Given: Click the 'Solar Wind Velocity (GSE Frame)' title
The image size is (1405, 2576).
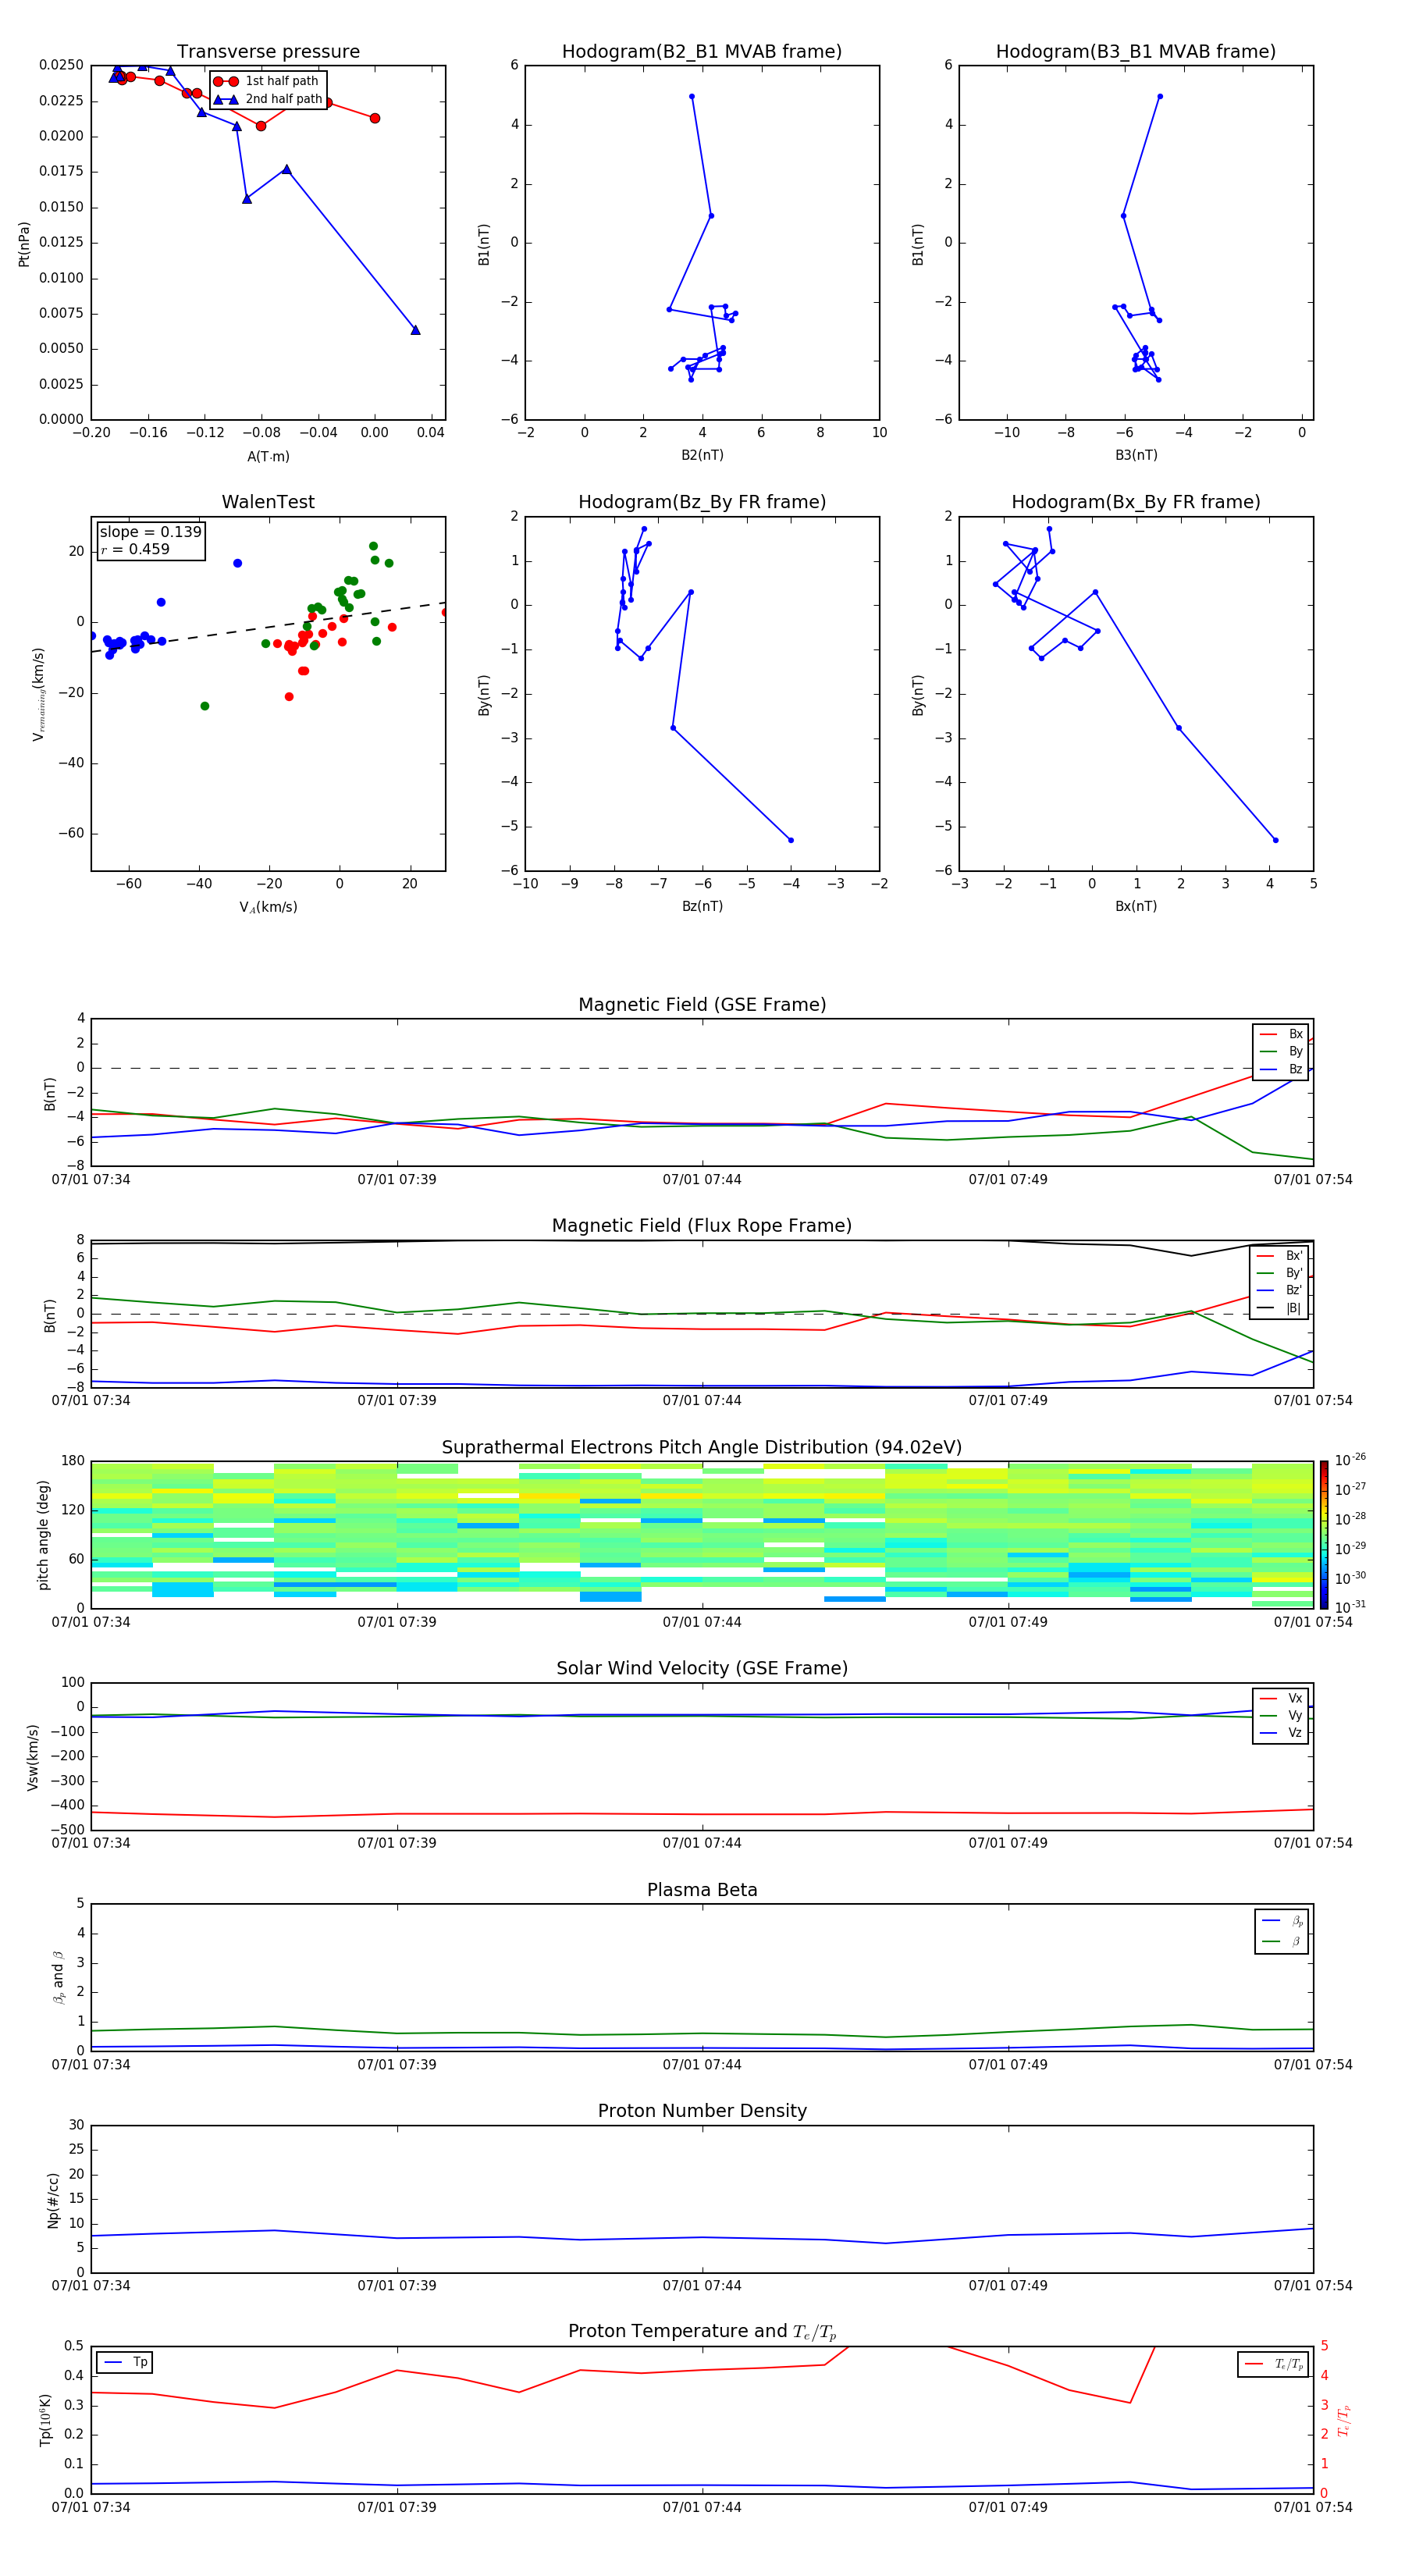Looking at the screenshot, I should (x=702, y=1668).
